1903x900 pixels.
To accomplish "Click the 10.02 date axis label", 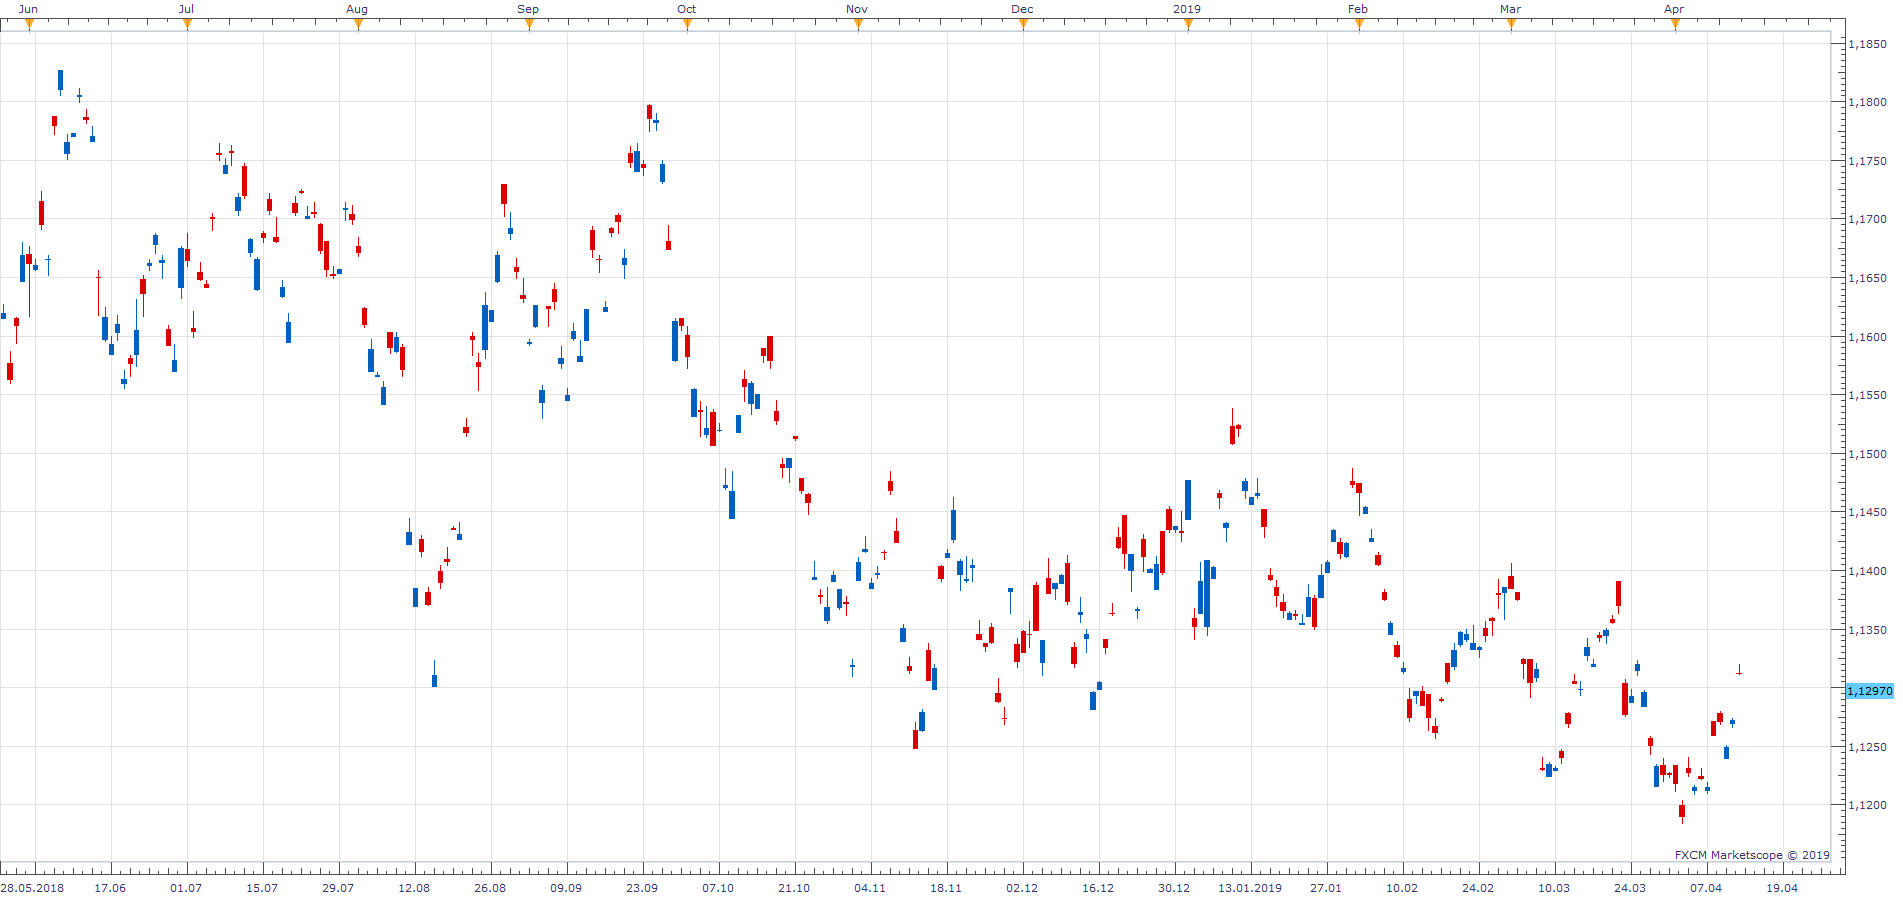I will click(1402, 888).
